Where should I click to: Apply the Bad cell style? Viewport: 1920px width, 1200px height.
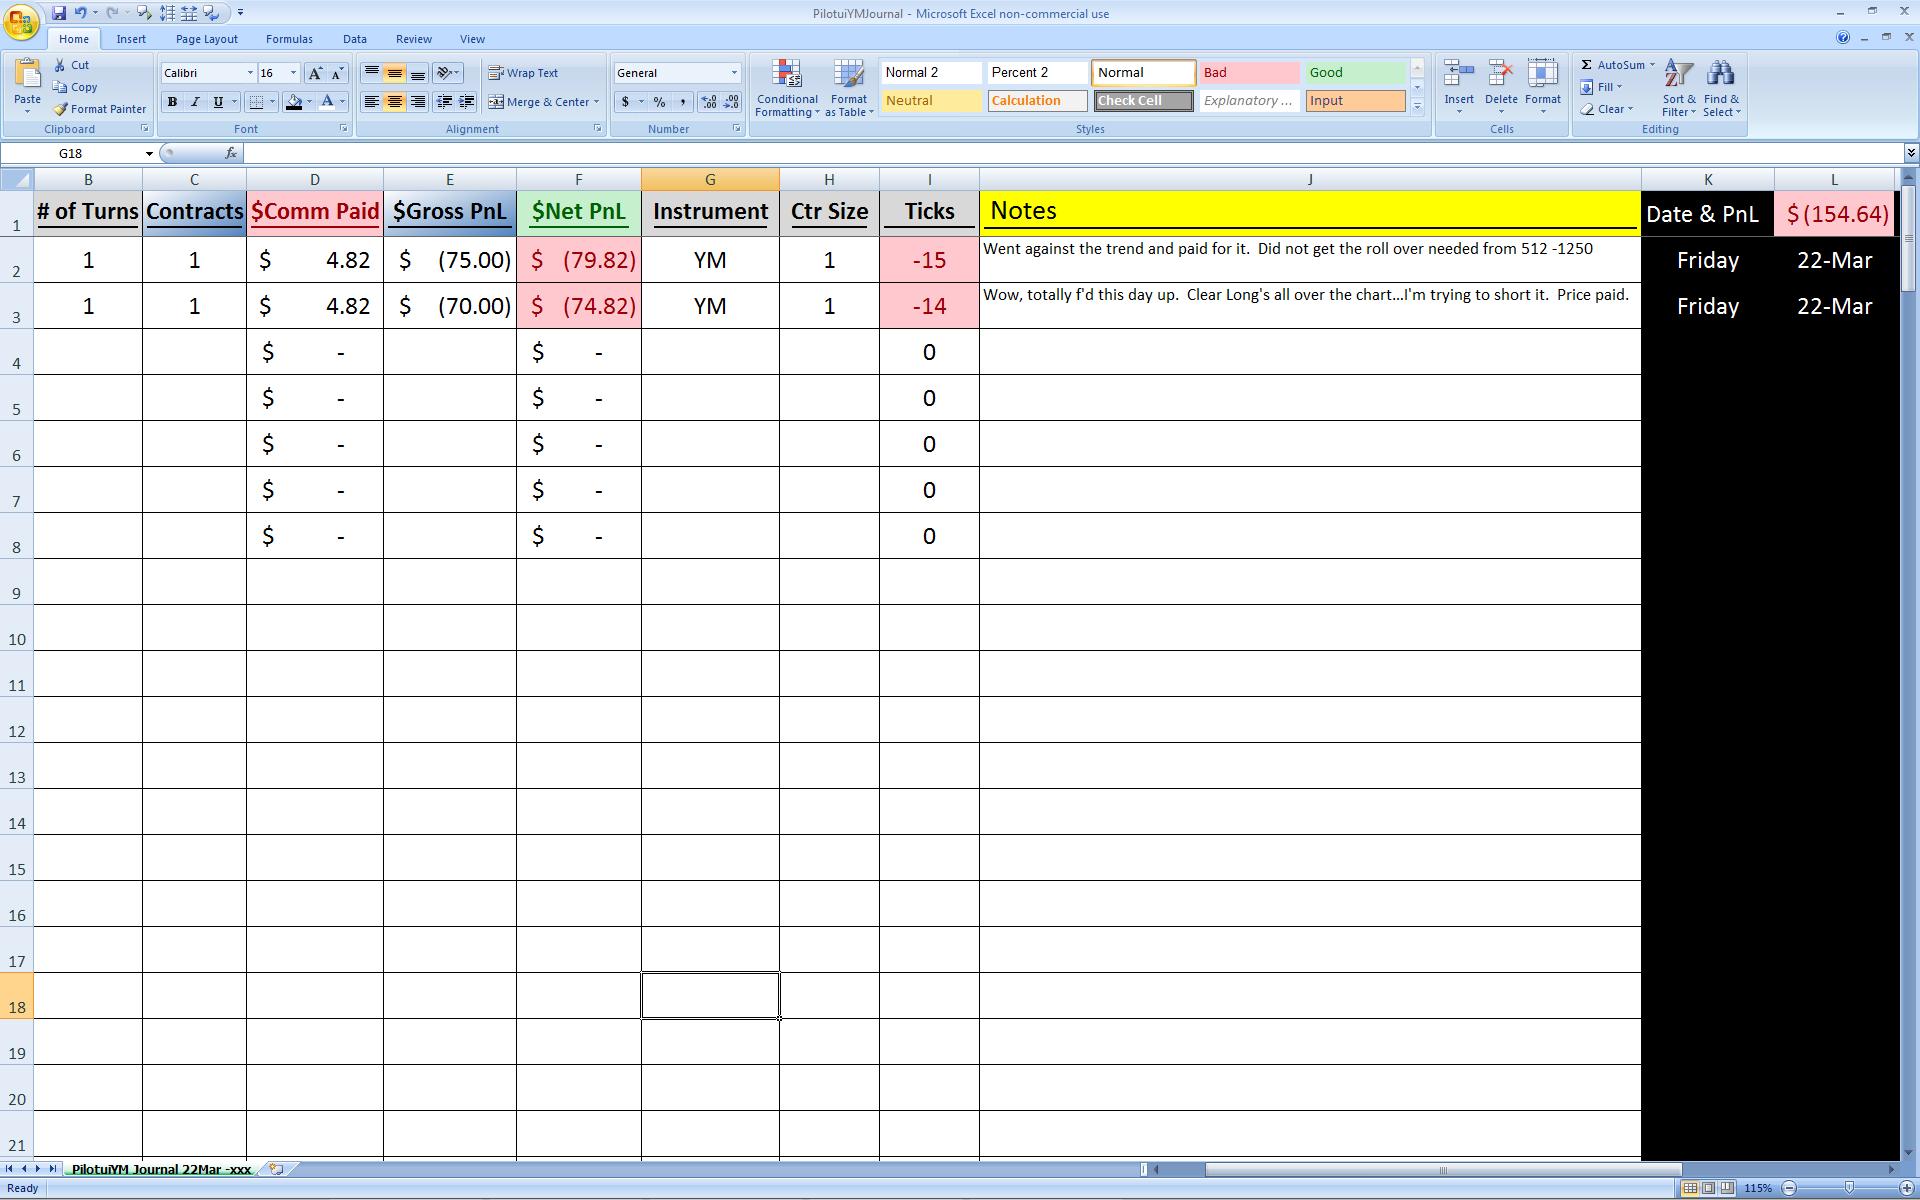pos(1249,73)
